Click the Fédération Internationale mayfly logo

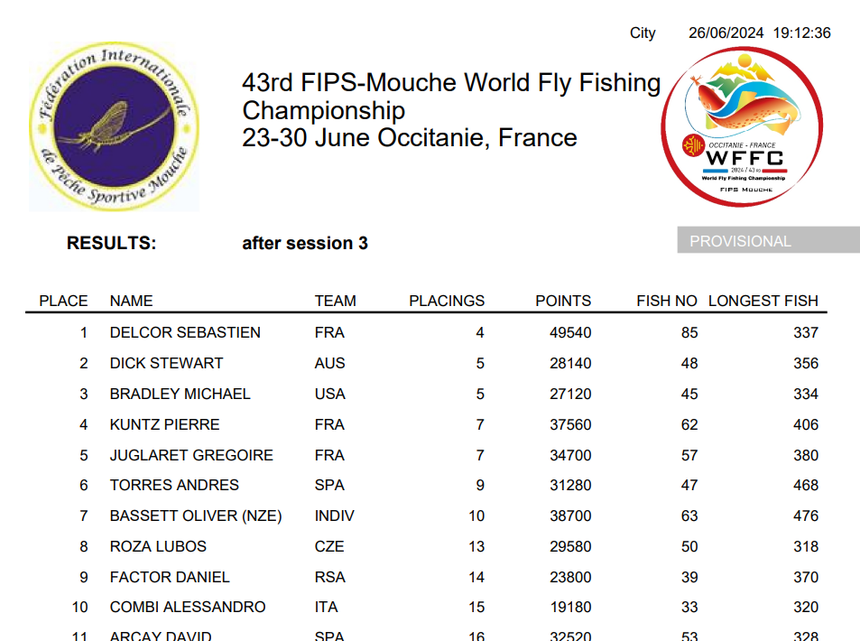[114, 127]
